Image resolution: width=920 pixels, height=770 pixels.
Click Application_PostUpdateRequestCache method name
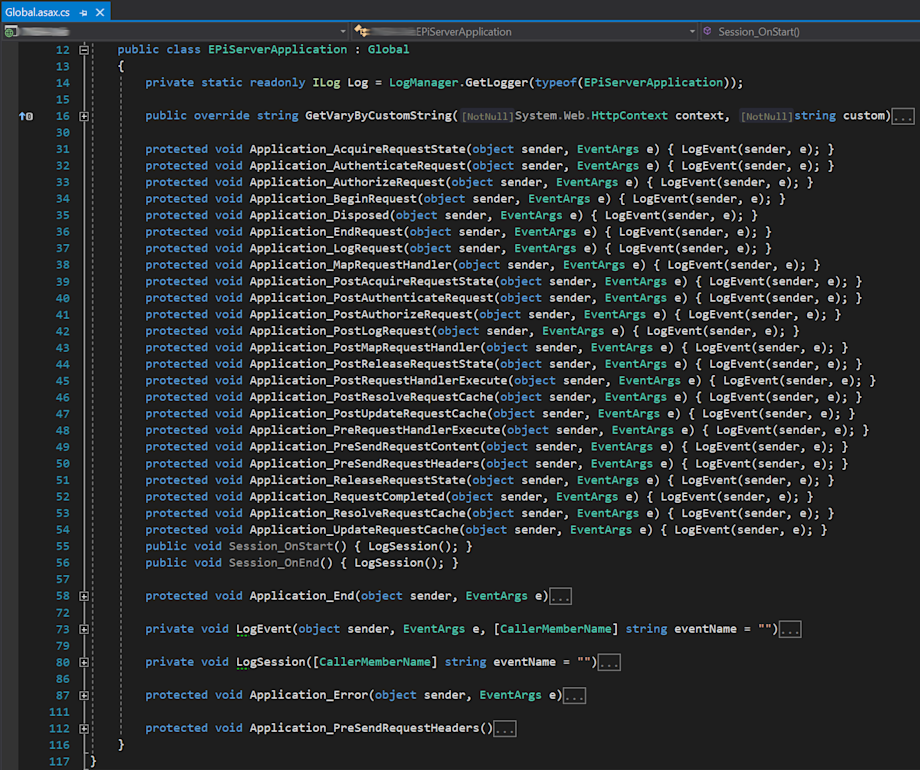tap(368, 414)
